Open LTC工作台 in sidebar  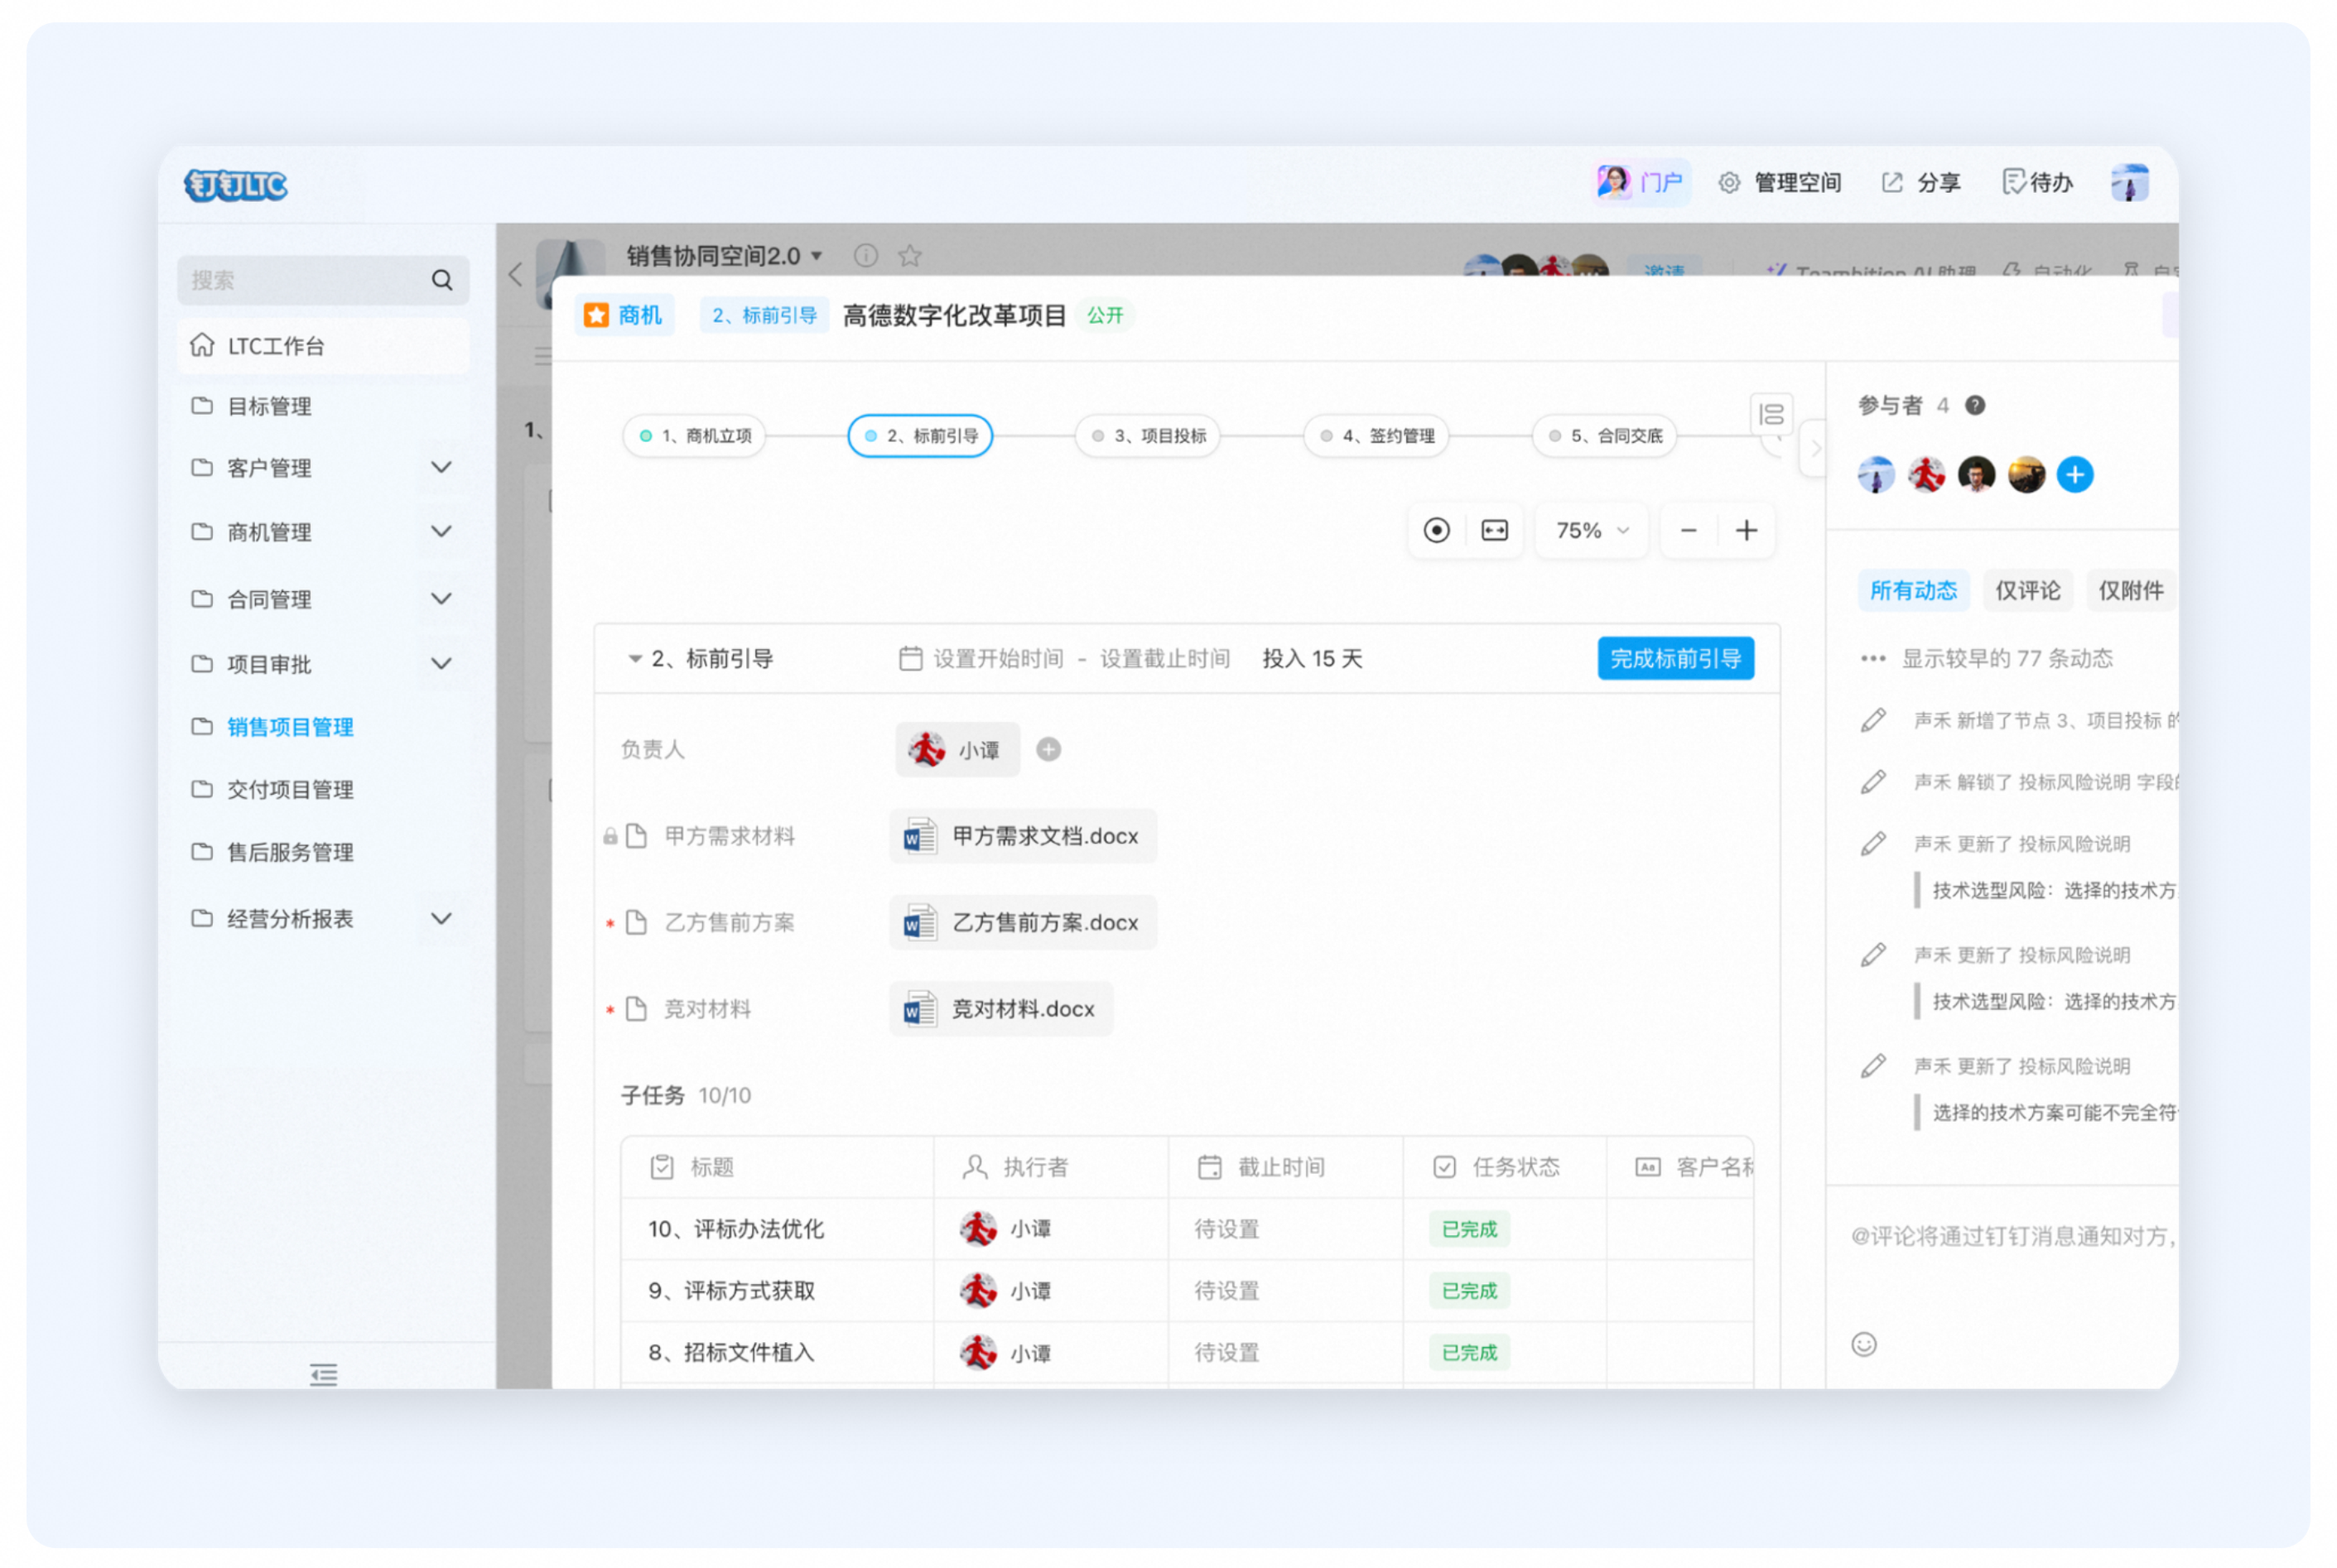tap(323, 346)
